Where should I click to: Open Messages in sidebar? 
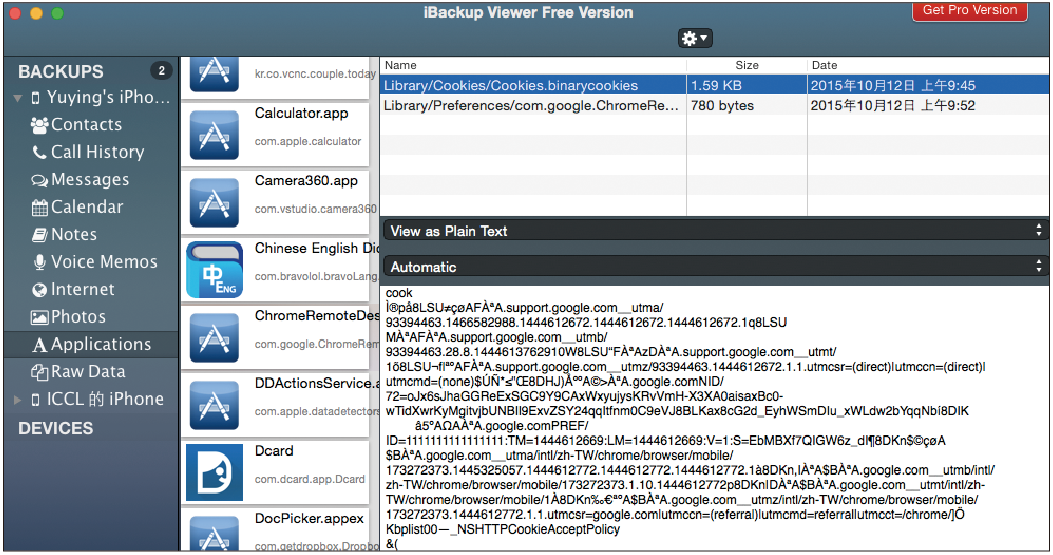(x=80, y=179)
